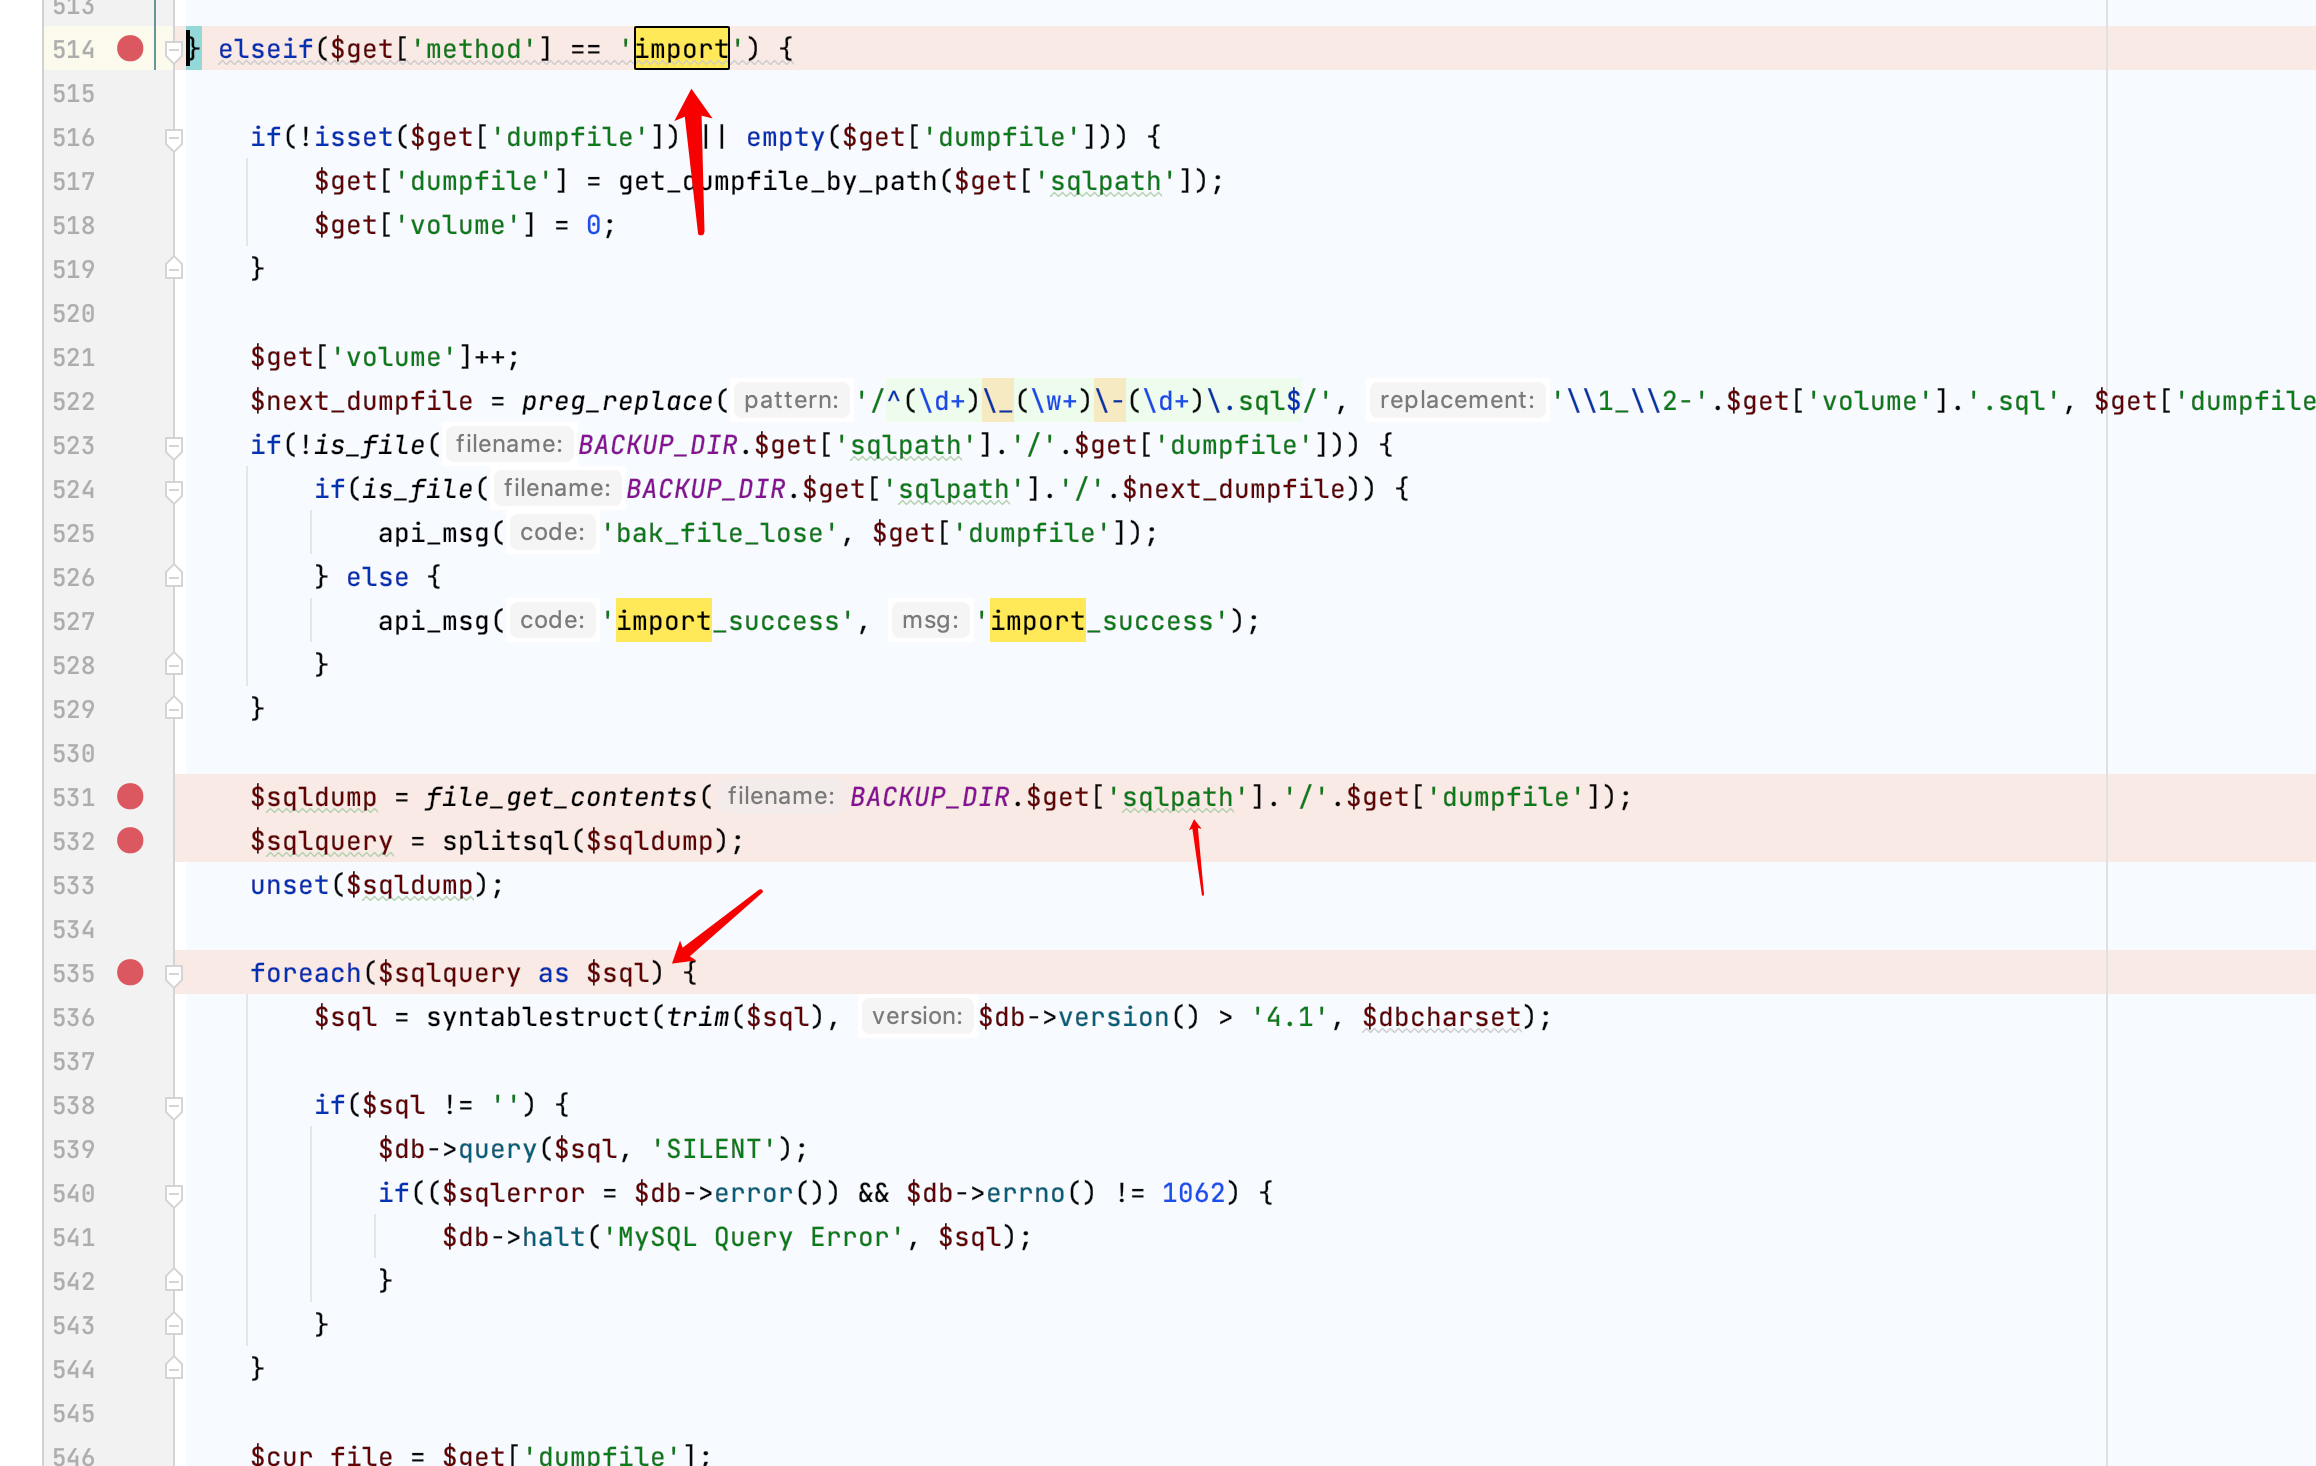Fold end marker at line 528
Image resolution: width=2316 pixels, height=1466 pixels.
click(173, 665)
